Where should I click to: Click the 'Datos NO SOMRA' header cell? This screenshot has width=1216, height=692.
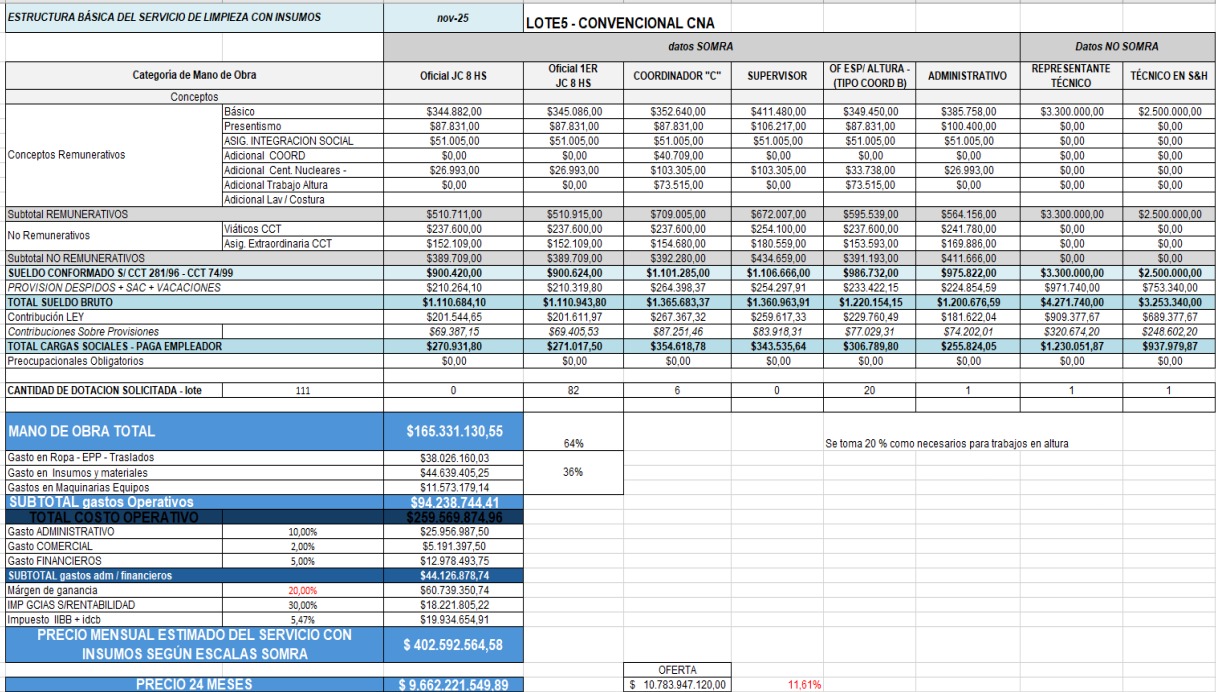point(1117,46)
